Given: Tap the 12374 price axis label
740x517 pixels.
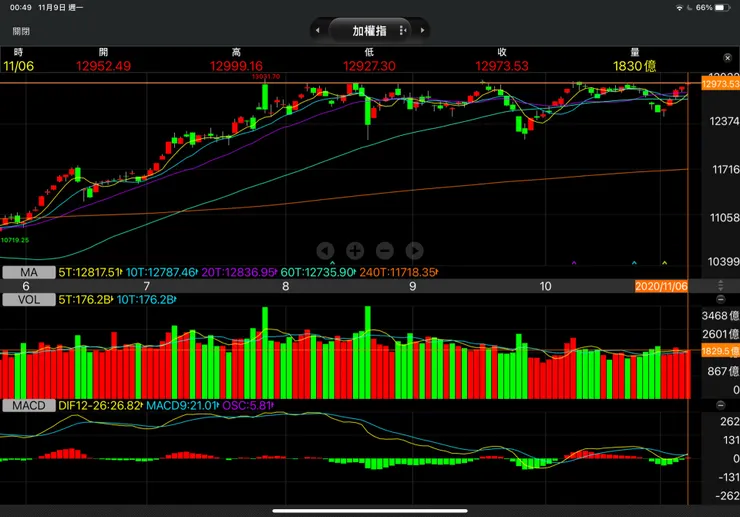Looking at the screenshot, I should (724, 121).
